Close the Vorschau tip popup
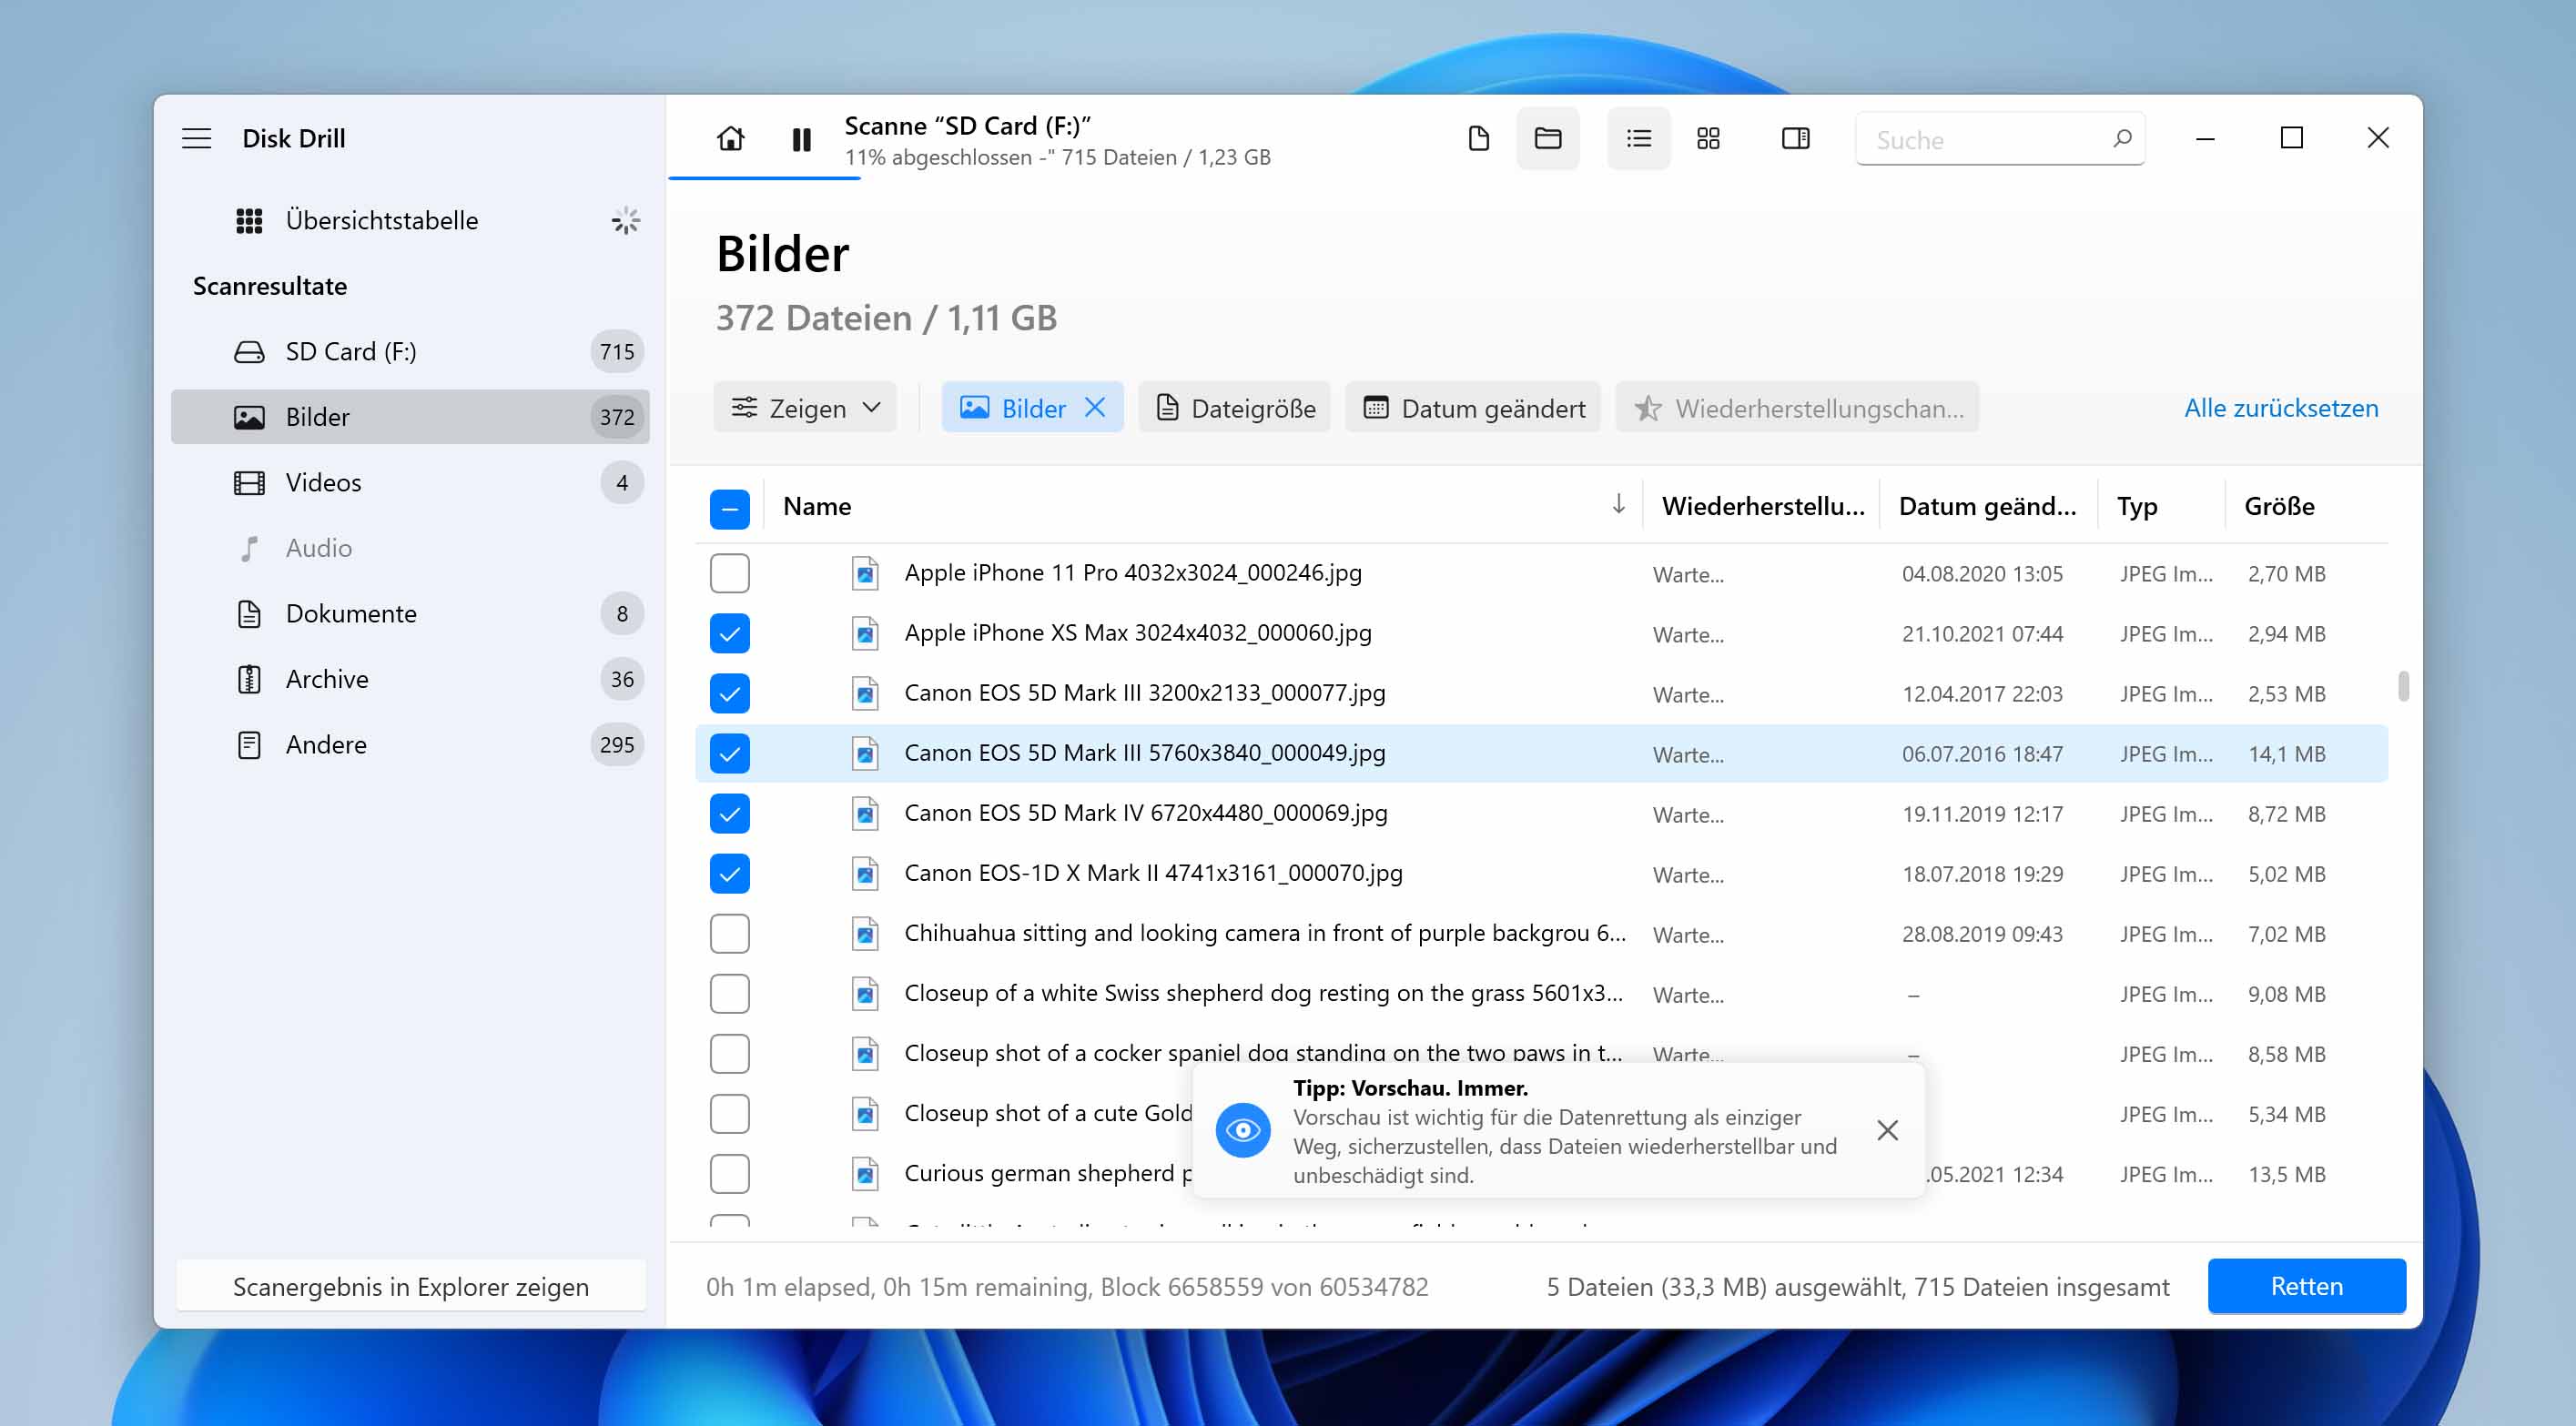Screen dimensions: 2576x1426 pyautogui.click(x=1887, y=1129)
